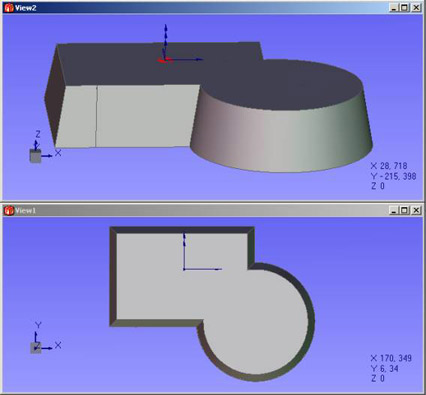The image size is (426, 395).
Task: Click the XY axis triad cube in View1
Action: tap(36, 348)
